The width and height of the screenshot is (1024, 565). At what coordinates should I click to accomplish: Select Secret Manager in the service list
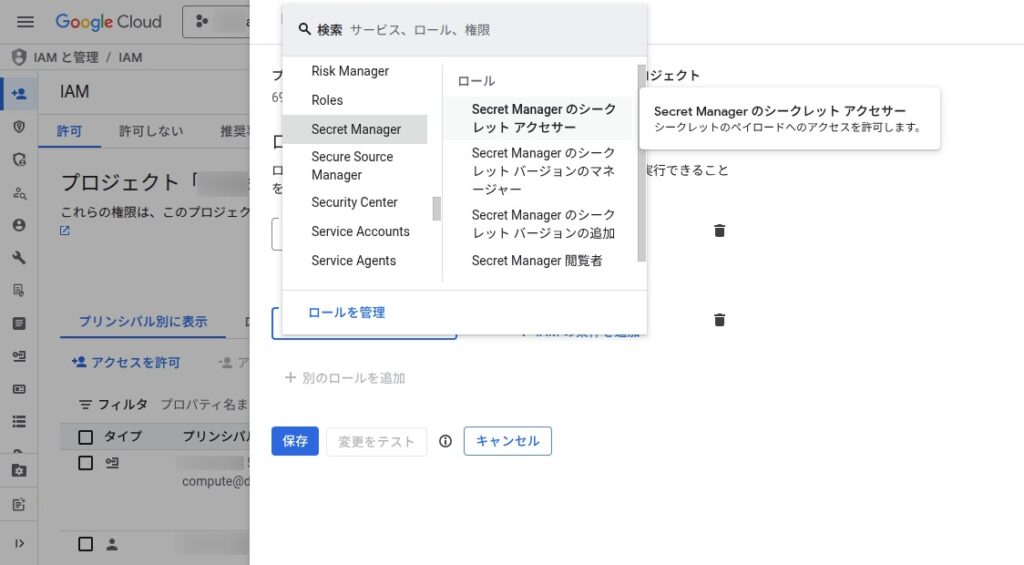pos(355,129)
